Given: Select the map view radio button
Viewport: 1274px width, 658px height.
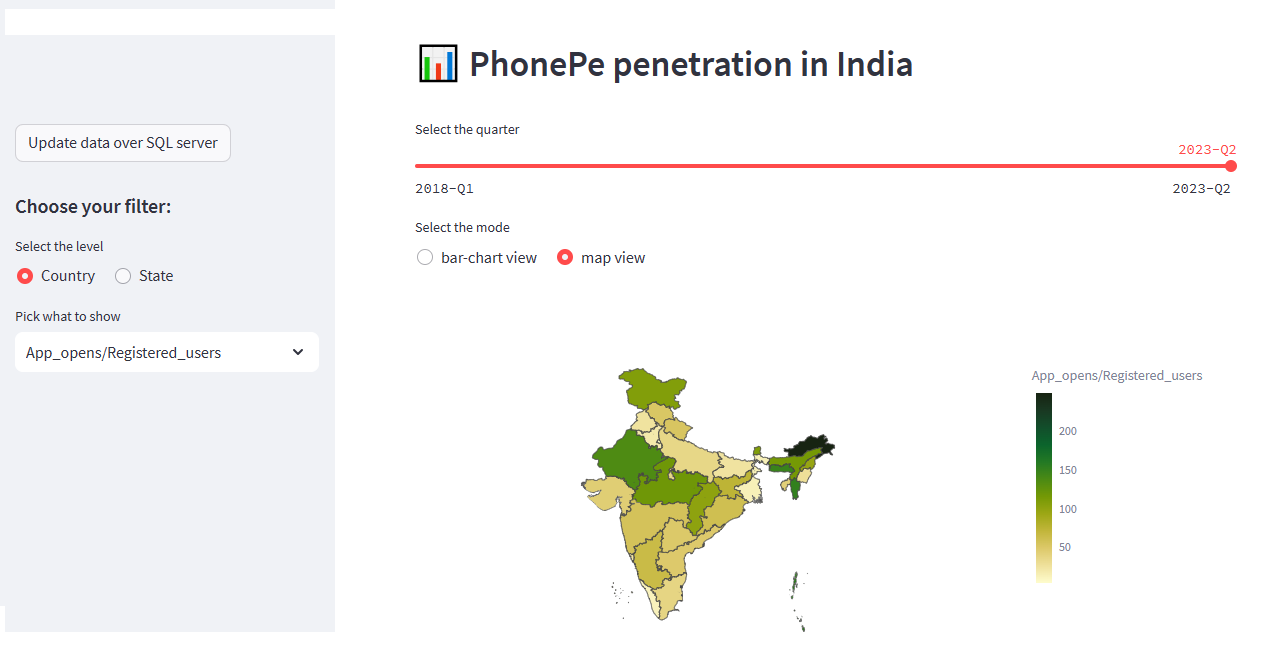Looking at the screenshot, I should [565, 258].
